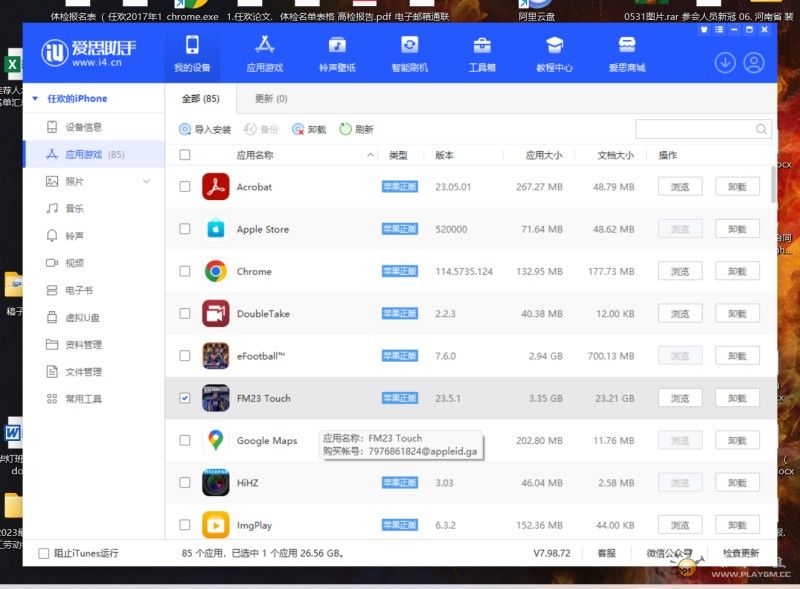Click 浏览 button for Chrome
This screenshot has width=800, height=589.
pyautogui.click(x=680, y=272)
